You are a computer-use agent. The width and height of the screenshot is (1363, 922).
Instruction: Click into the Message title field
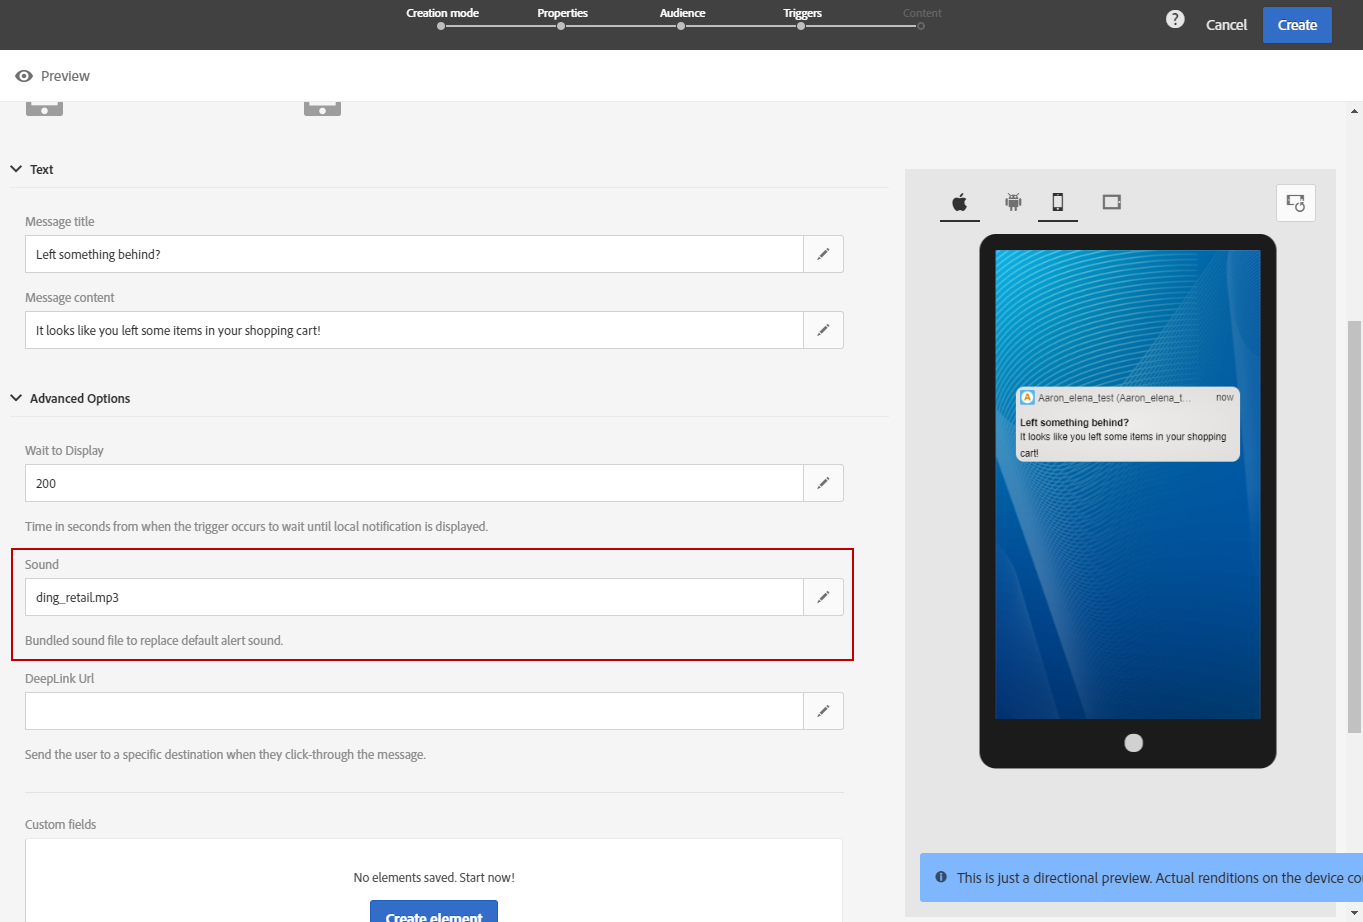[414, 254]
